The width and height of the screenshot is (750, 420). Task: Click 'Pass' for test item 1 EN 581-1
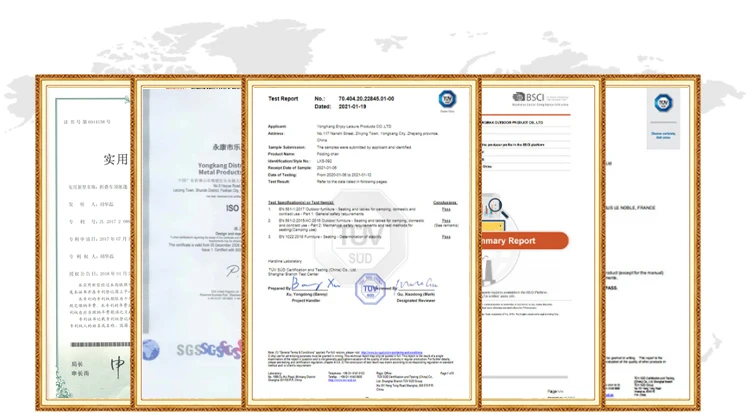[x=446, y=210]
